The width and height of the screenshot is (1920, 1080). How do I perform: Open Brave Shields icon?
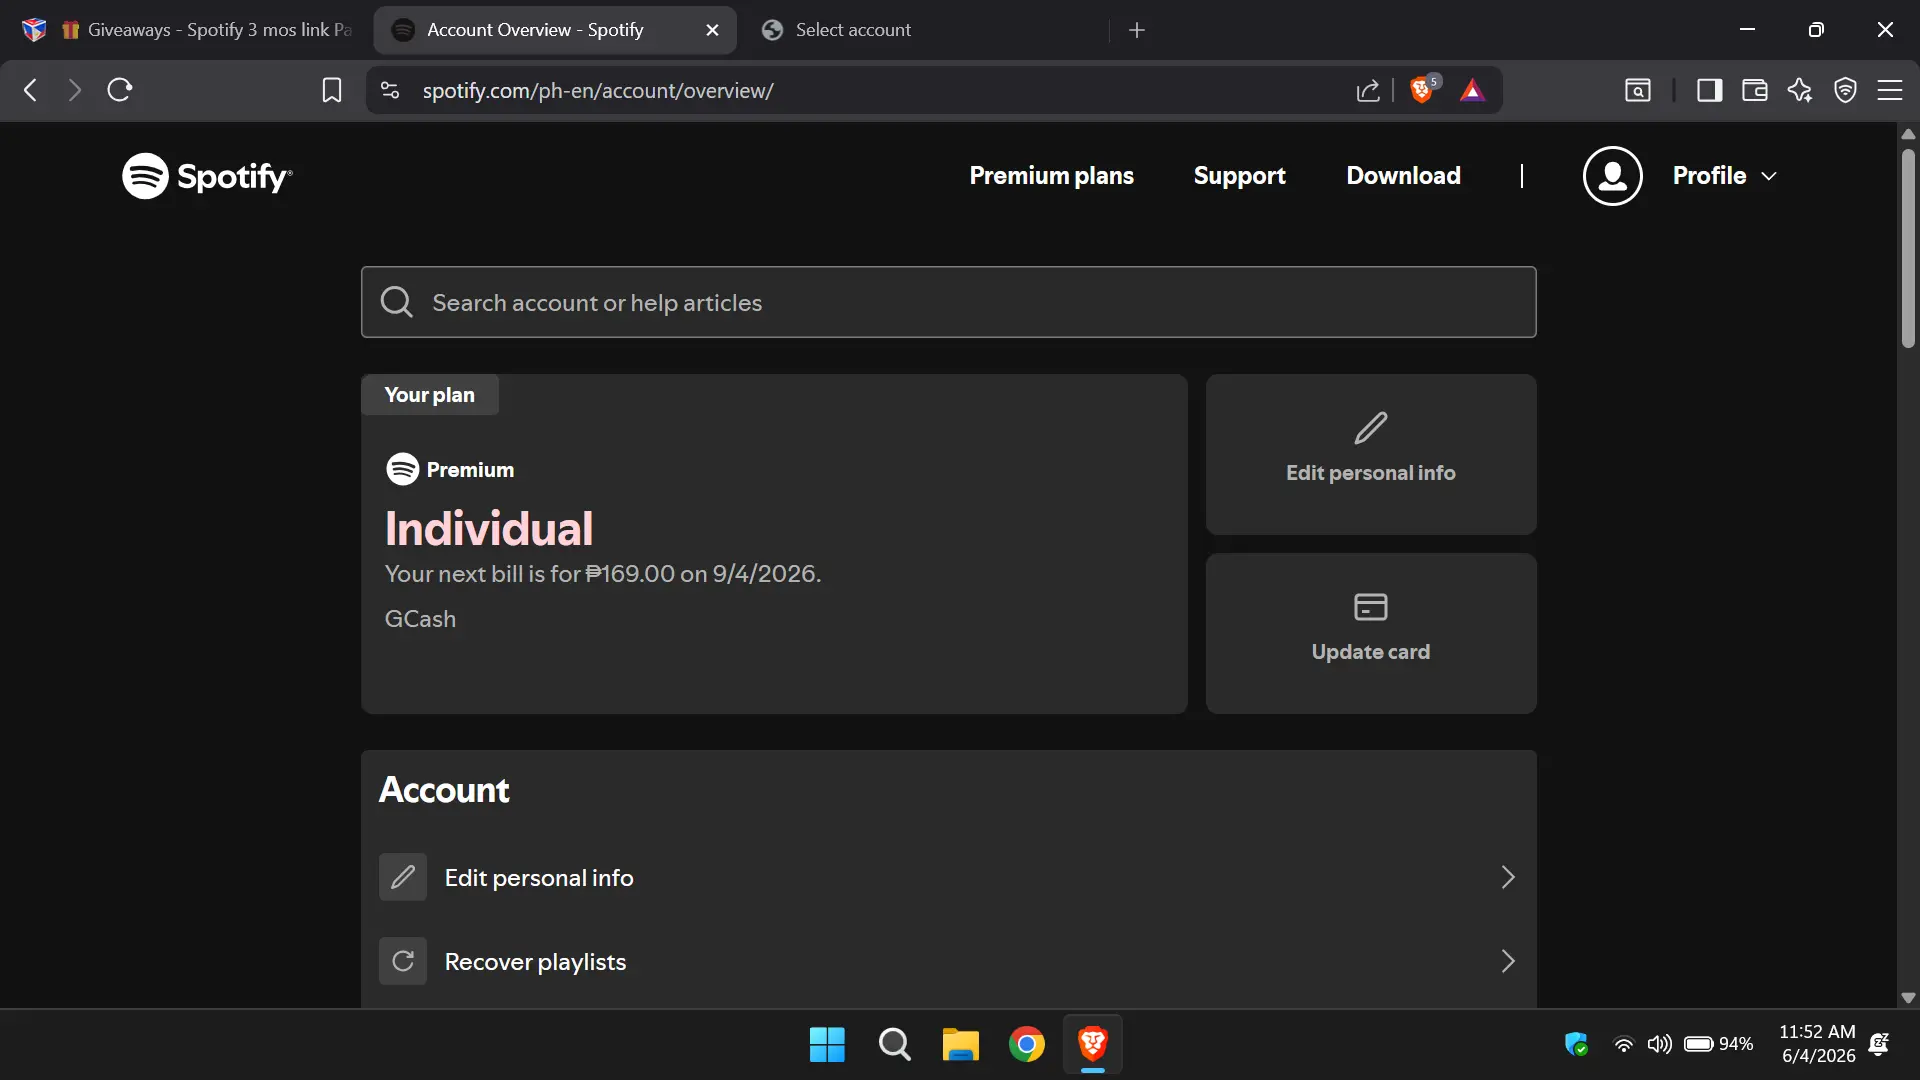(1422, 90)
